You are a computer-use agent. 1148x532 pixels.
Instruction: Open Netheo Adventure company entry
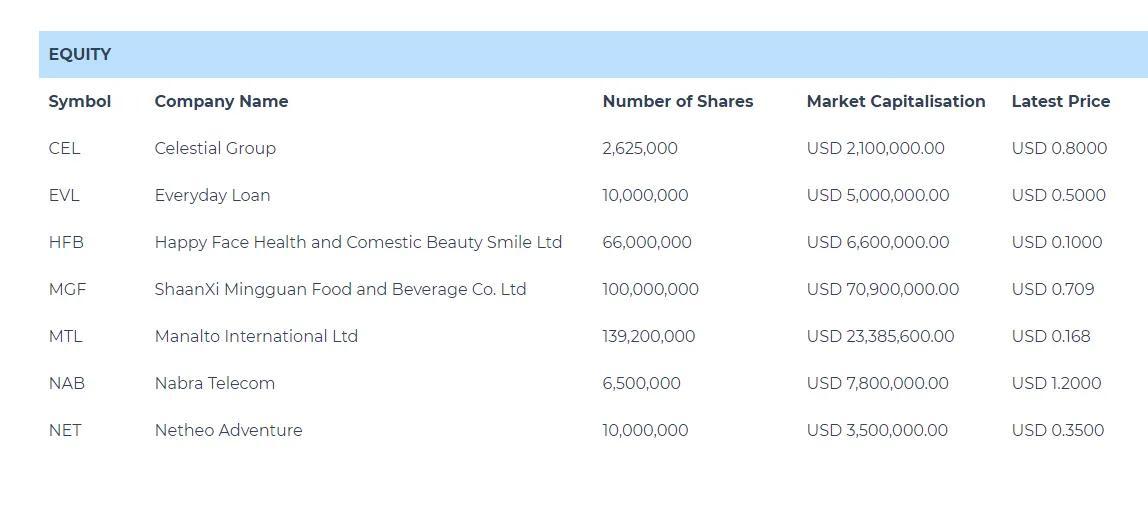click(x=228, y=430)
